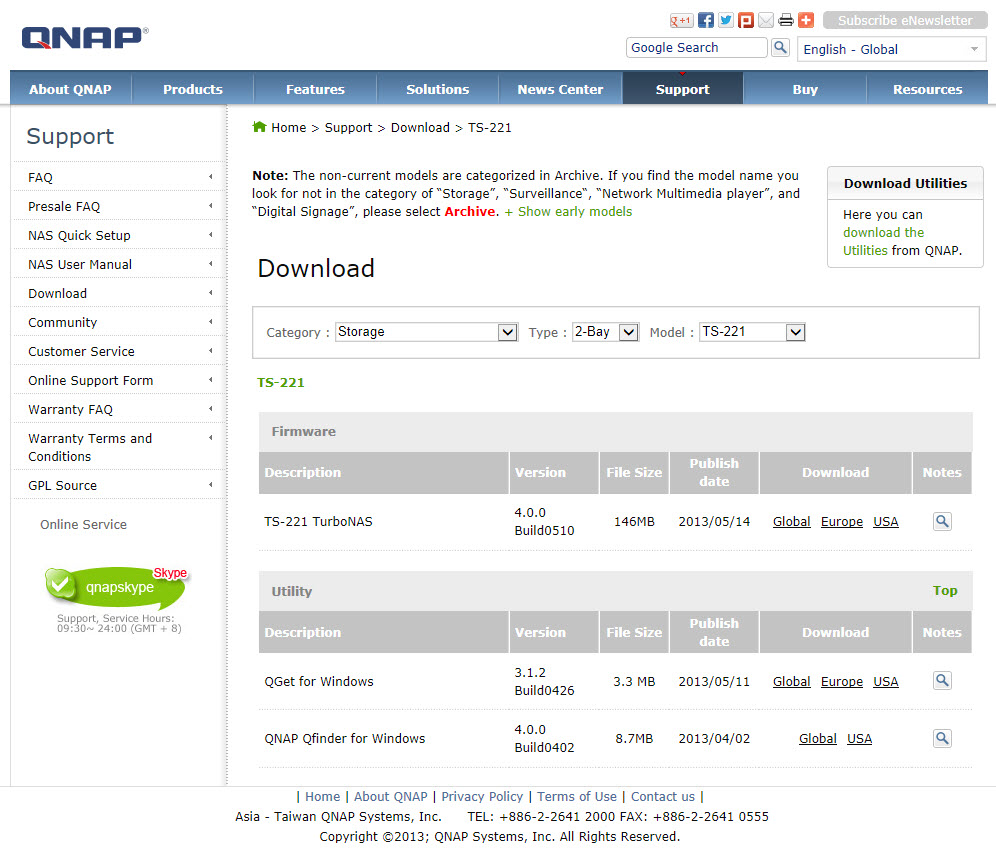Image resolution: width=996 pixels, height=855 pixels.
Task: Expand the NAS User Manual sidebar arrow
Action: [210, 264]
